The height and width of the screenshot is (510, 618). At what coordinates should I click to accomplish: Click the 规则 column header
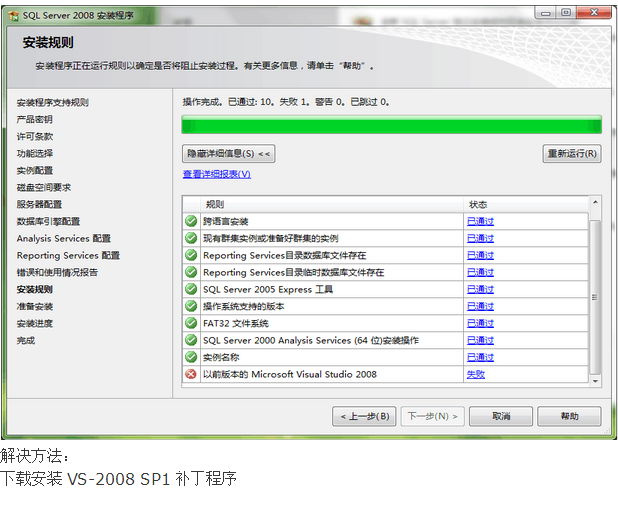332,205
